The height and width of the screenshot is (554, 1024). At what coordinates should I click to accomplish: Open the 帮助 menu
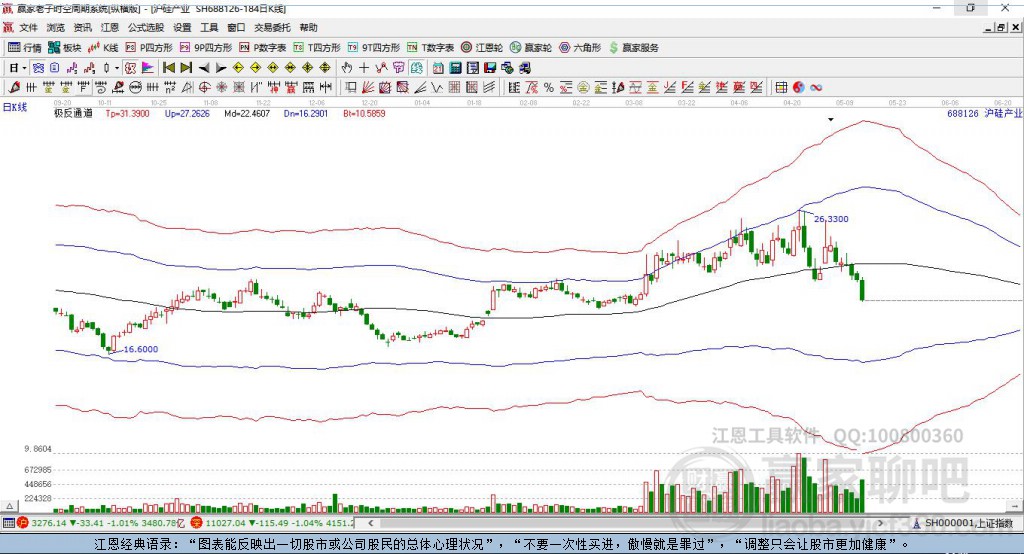(x=308, y=27)
